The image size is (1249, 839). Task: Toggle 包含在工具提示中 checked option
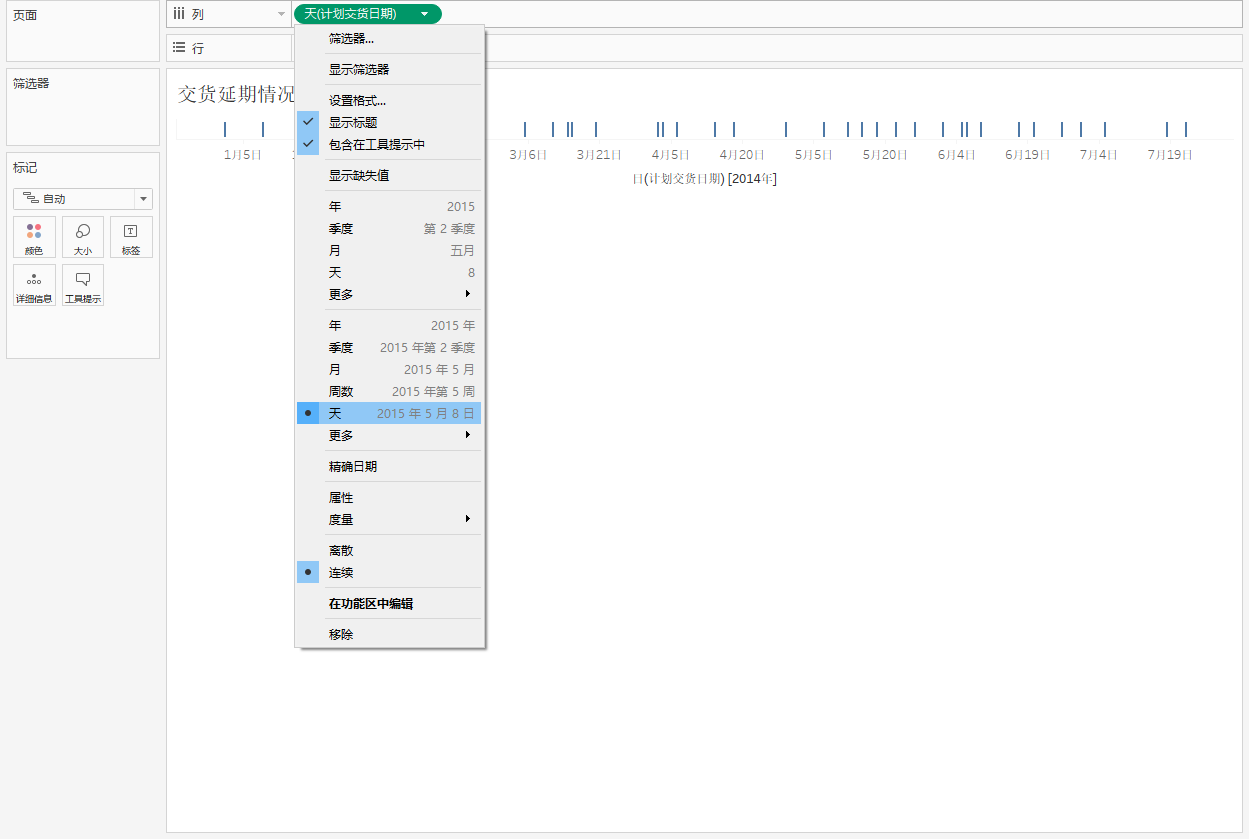390,145
